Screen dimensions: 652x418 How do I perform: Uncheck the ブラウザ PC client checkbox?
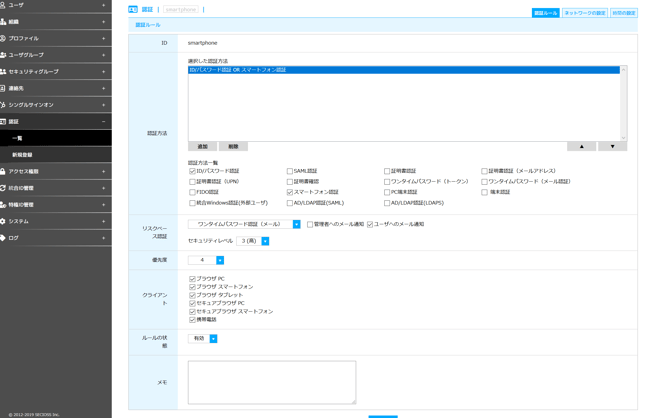point(192,279)
